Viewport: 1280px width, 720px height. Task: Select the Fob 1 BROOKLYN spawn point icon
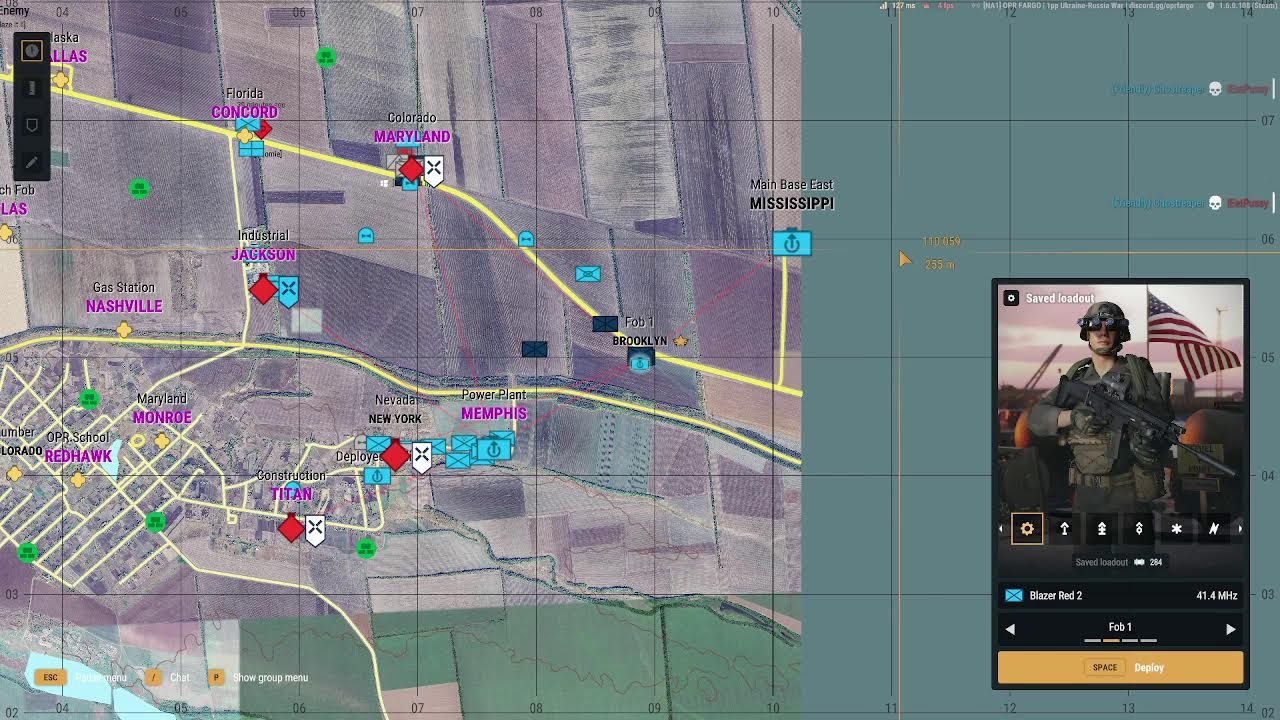point(640,362)
